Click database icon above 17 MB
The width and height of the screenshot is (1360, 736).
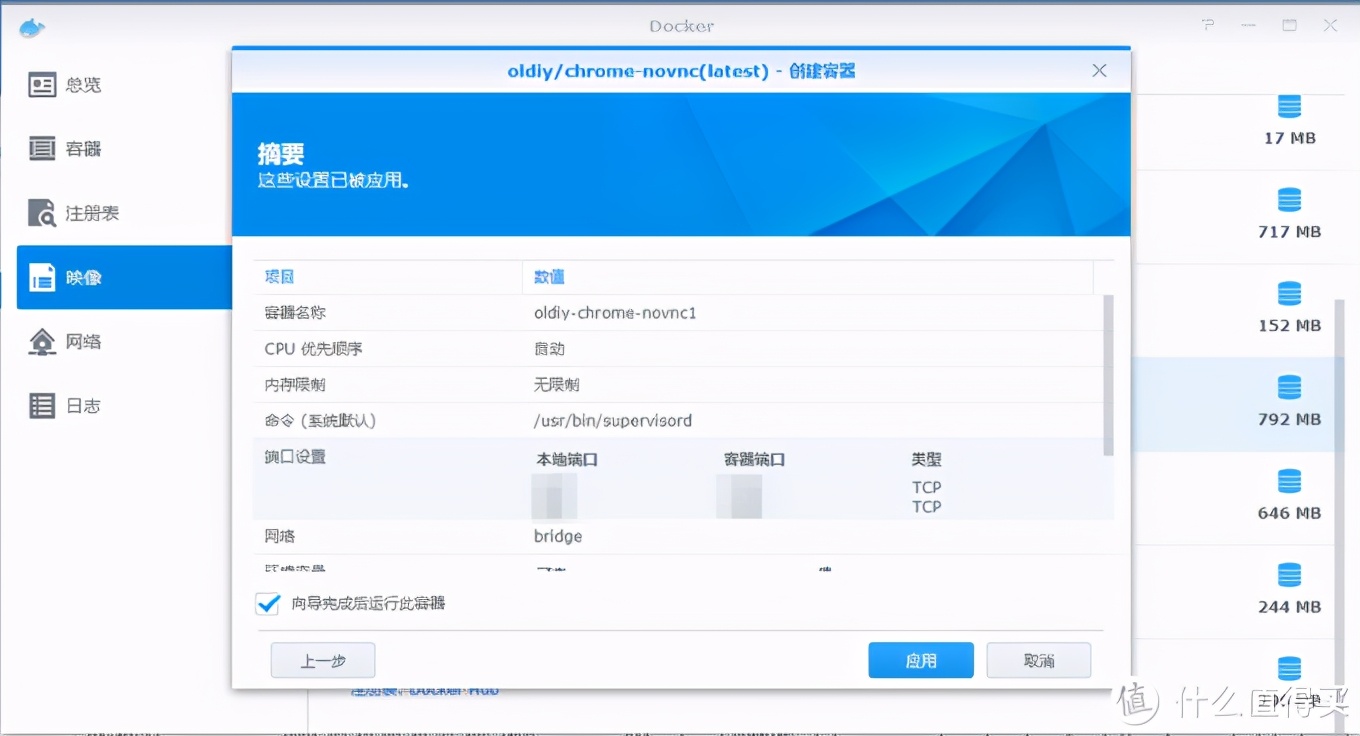(1289, 106)
